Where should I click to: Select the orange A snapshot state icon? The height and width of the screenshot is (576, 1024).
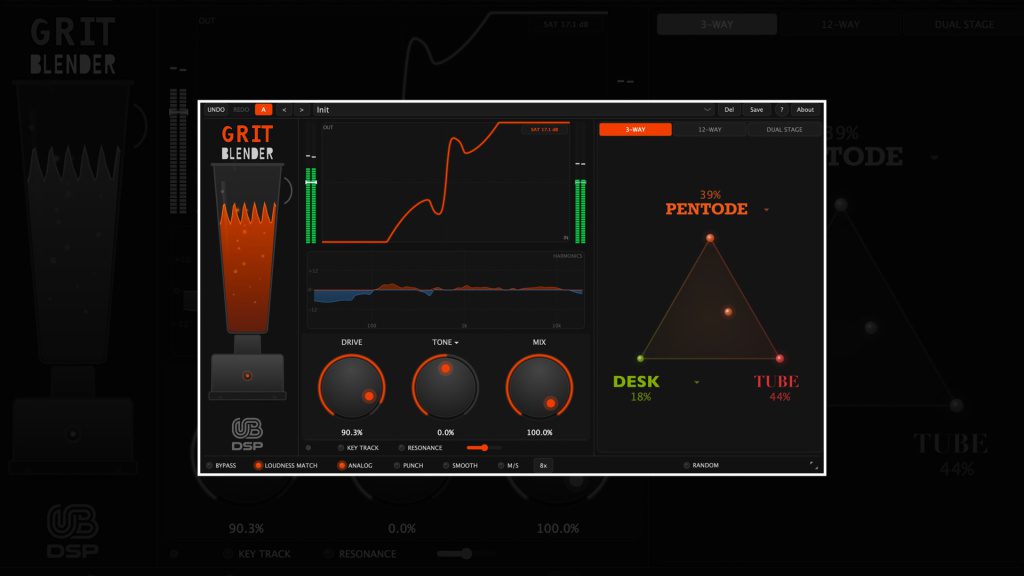(261, 110)
